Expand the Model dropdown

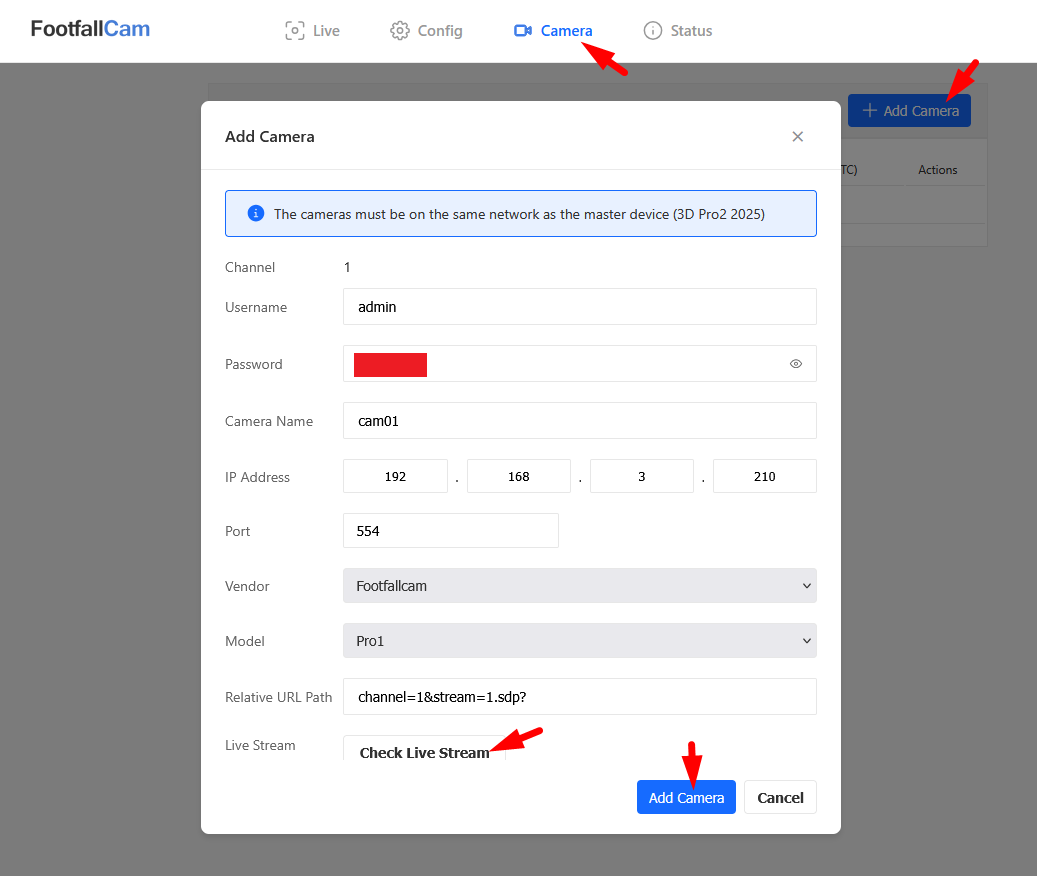(579, 641)
